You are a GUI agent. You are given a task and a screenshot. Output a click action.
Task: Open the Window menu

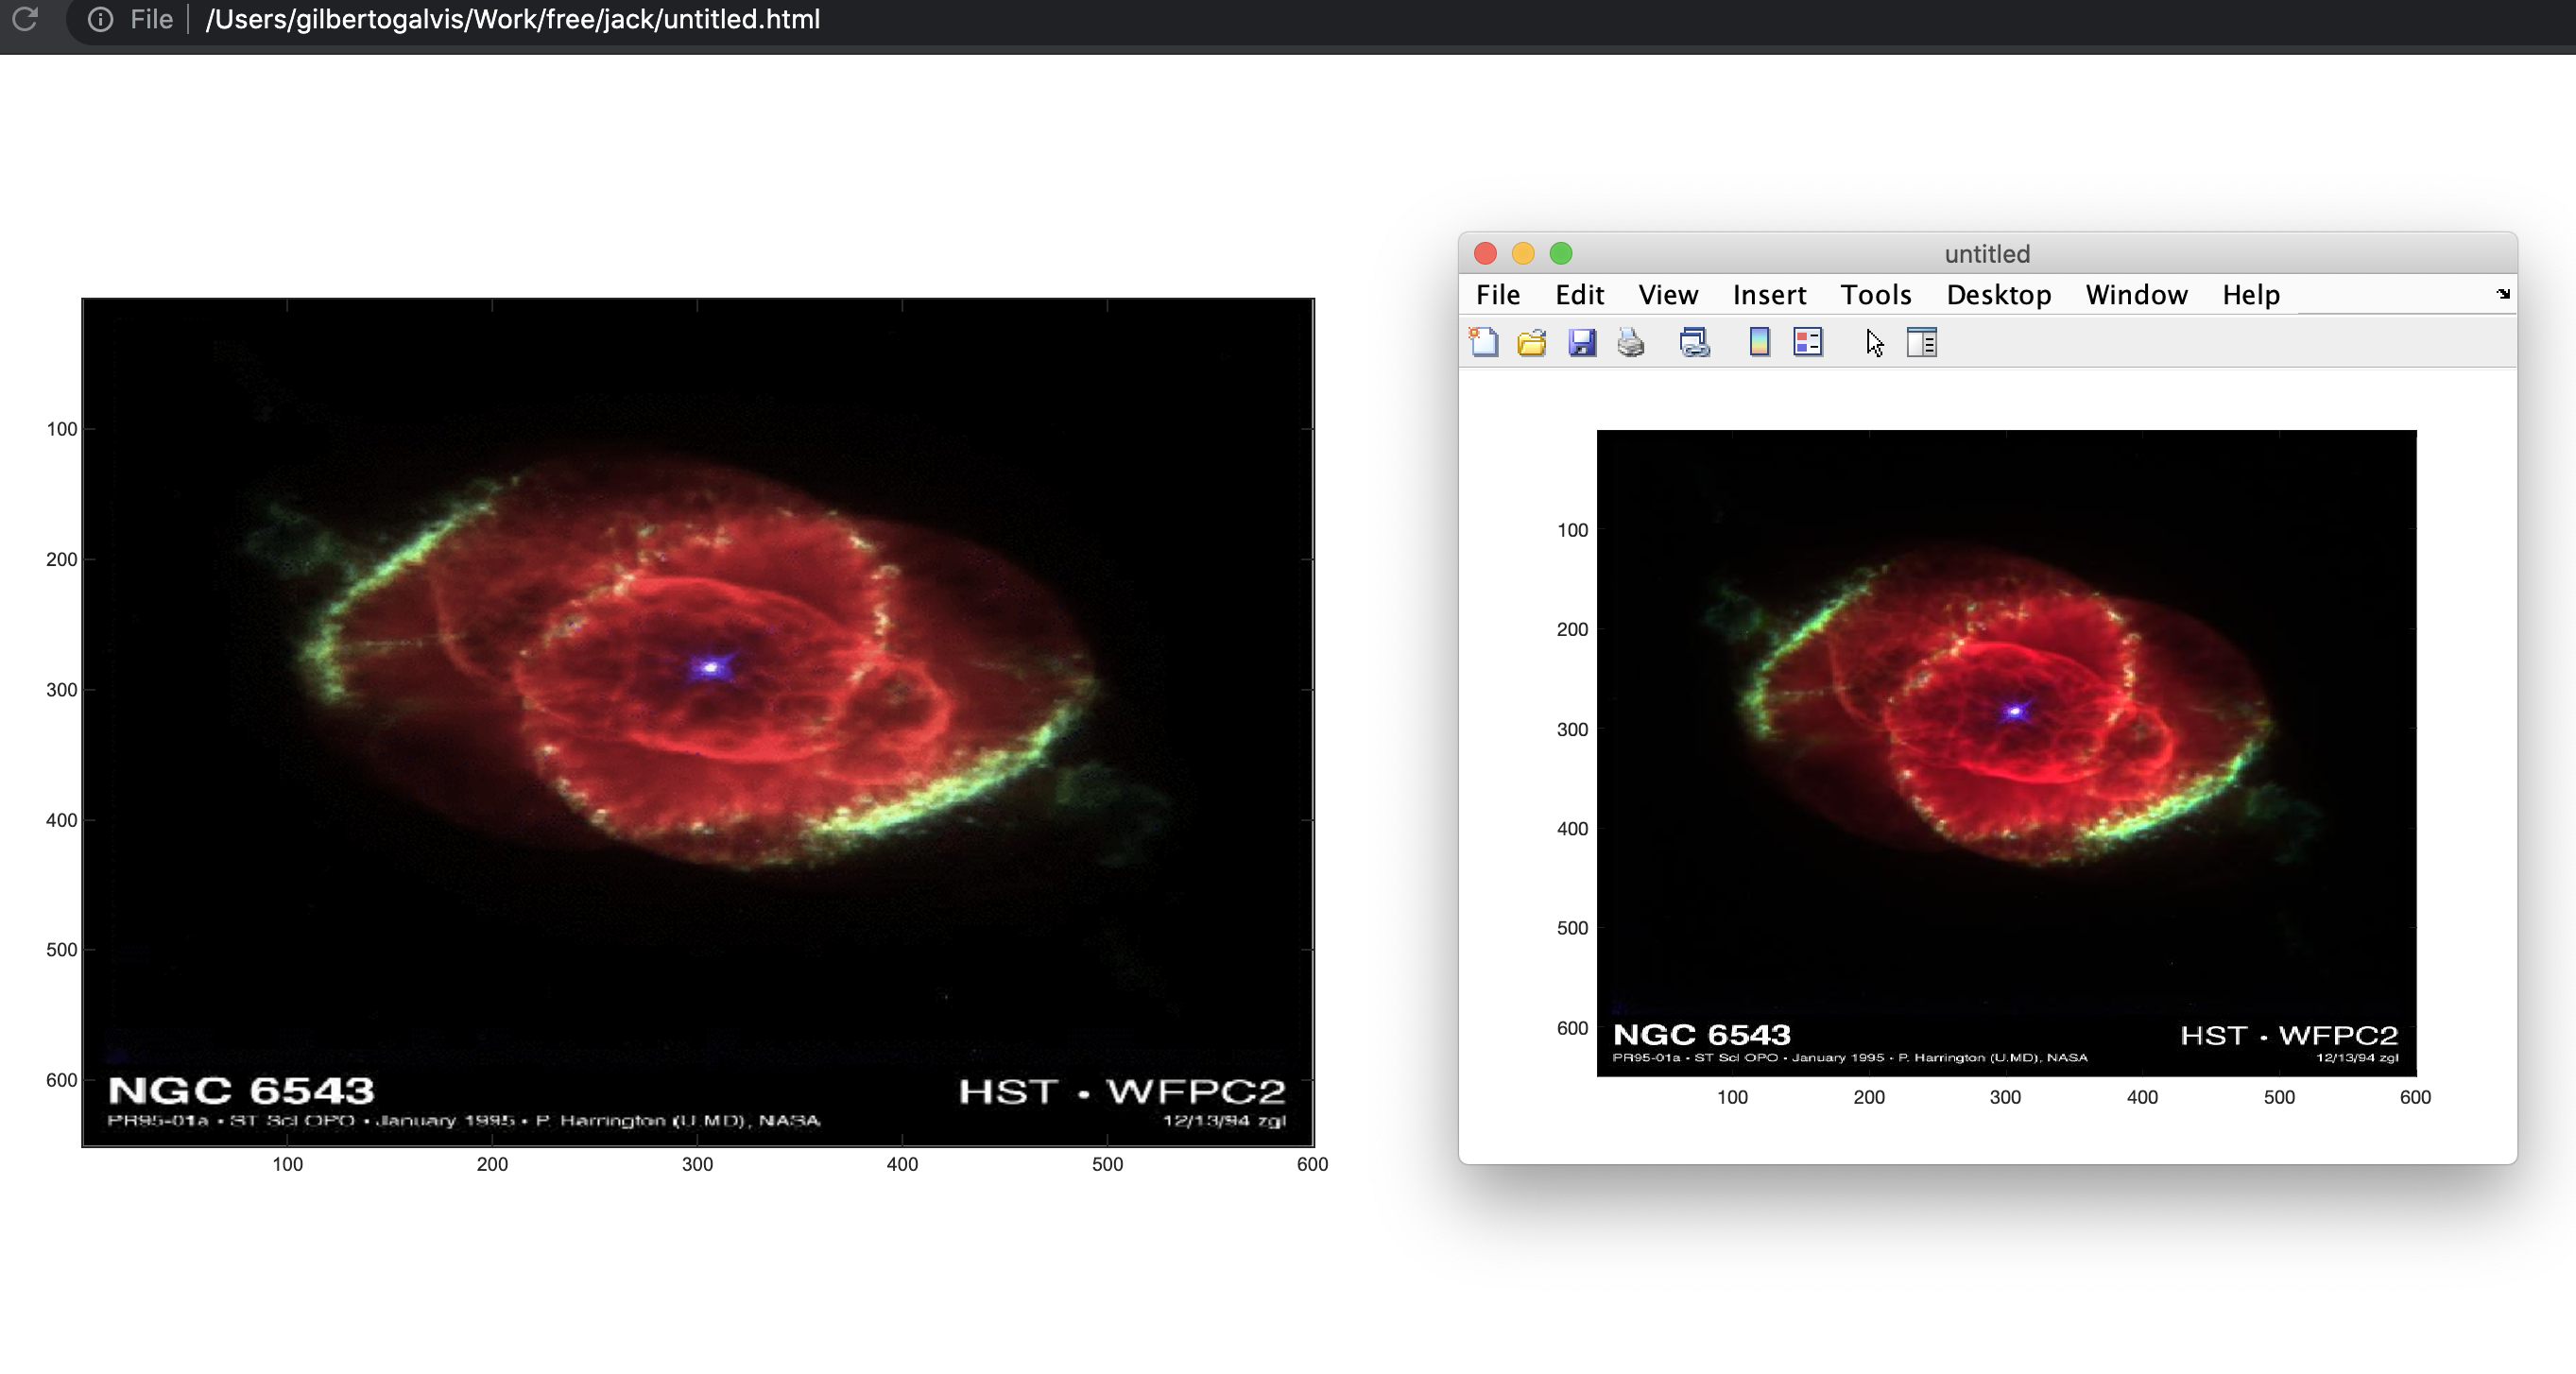[2137, 295]
